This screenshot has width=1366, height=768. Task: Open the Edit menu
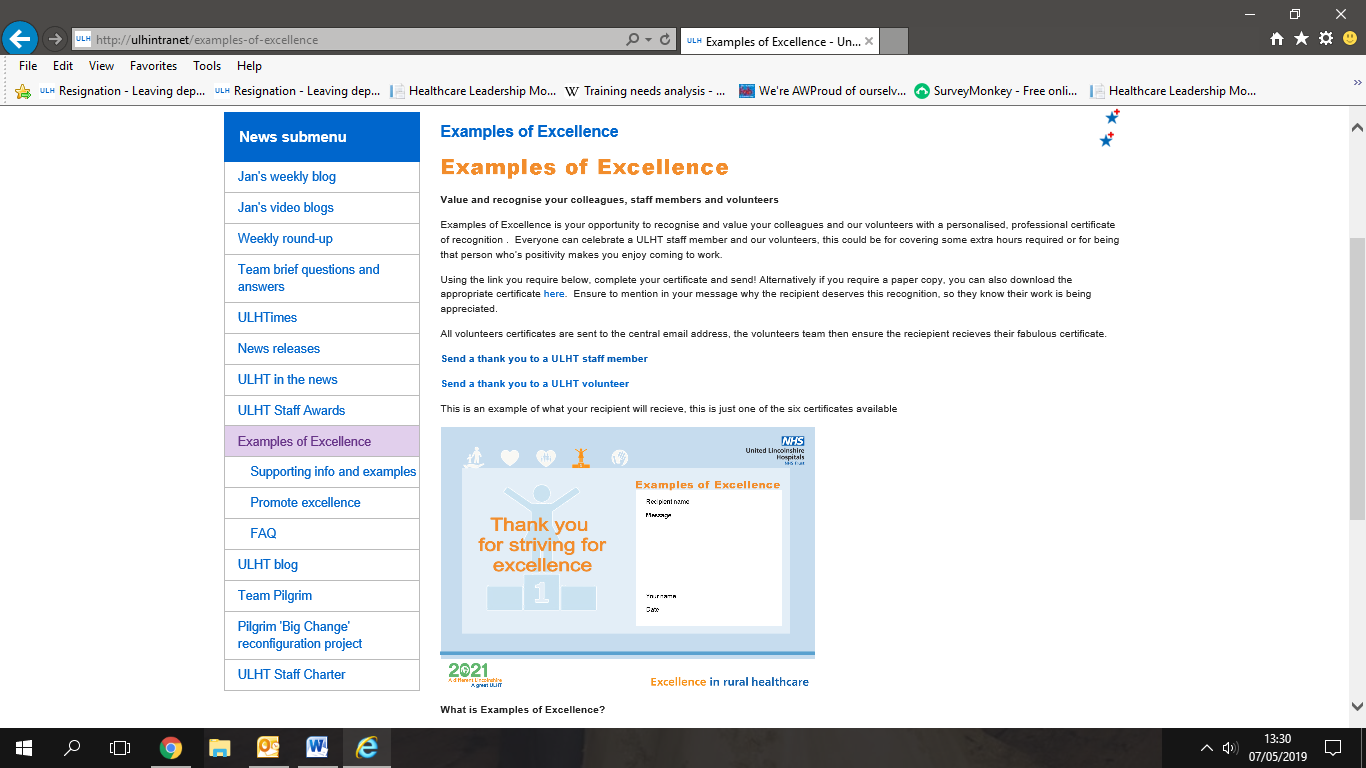click(63, 66)
